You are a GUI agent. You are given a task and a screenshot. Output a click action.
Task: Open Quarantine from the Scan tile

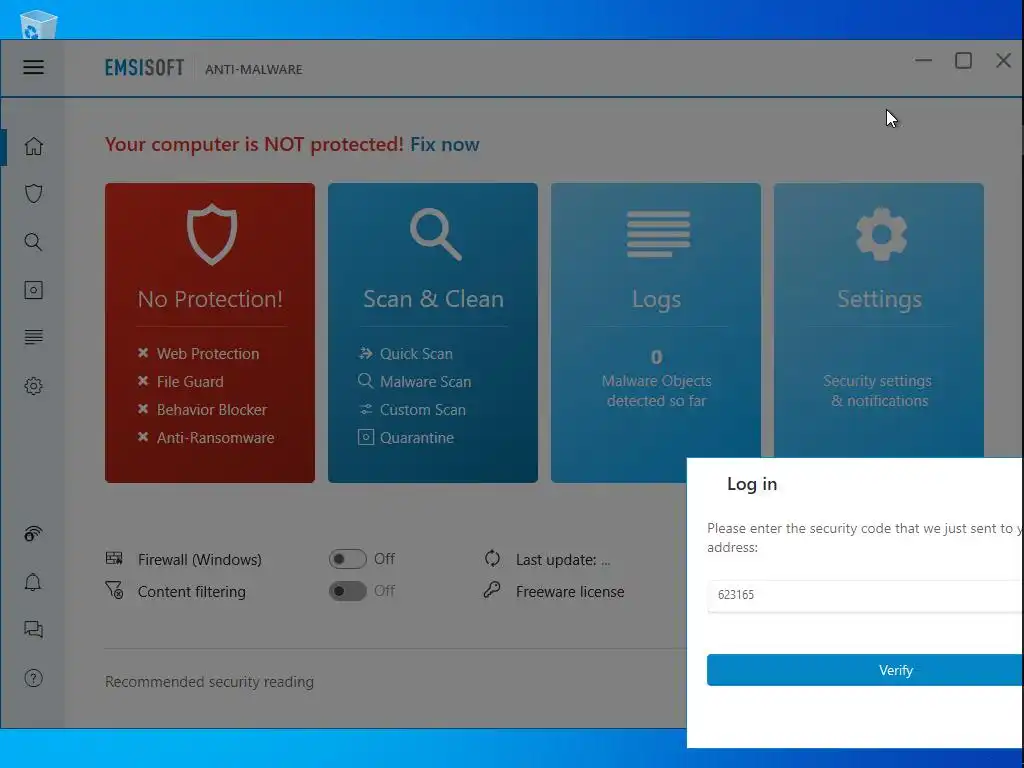coord(417,438)
